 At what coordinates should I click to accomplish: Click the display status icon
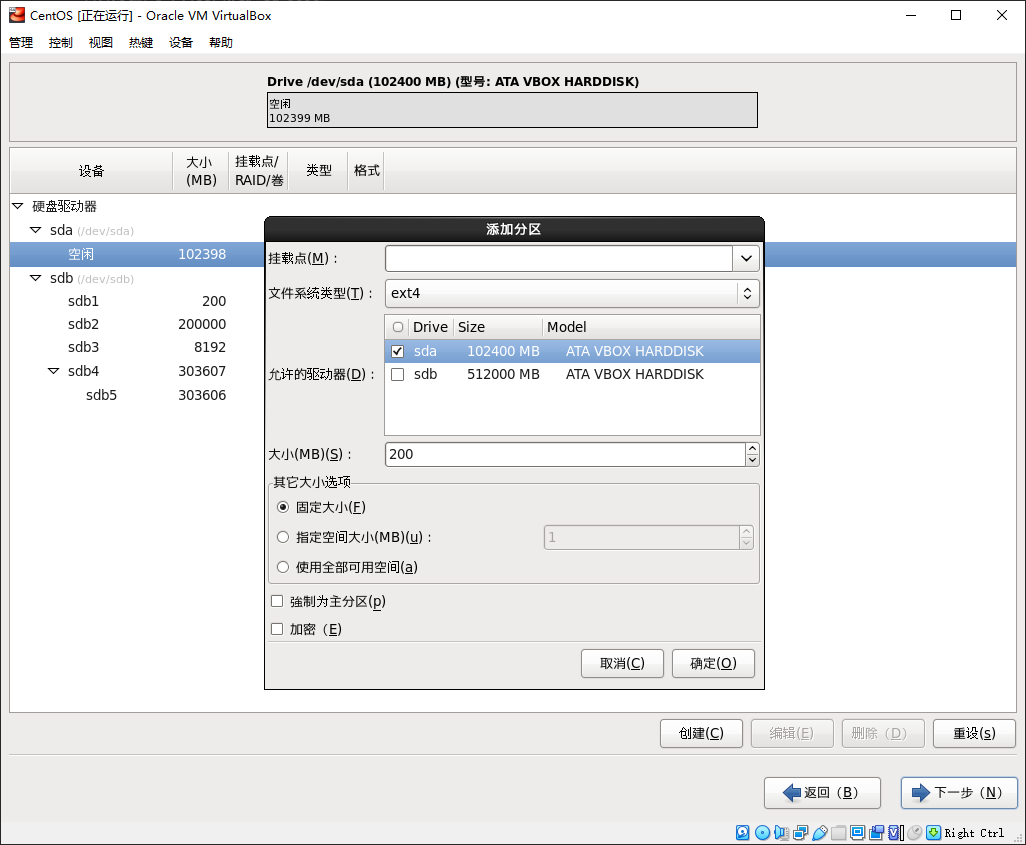[x=858, y=833]
